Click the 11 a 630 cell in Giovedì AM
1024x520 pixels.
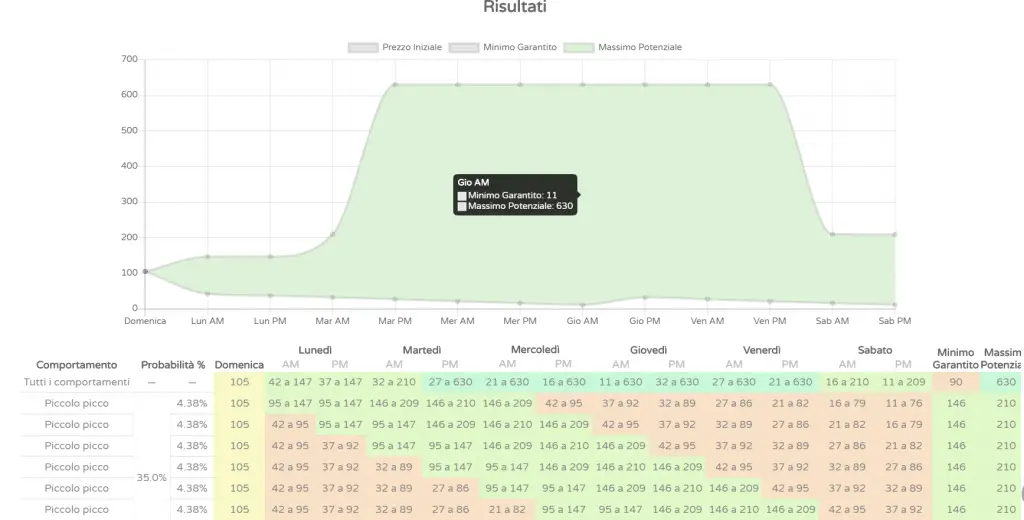[620, 382]
